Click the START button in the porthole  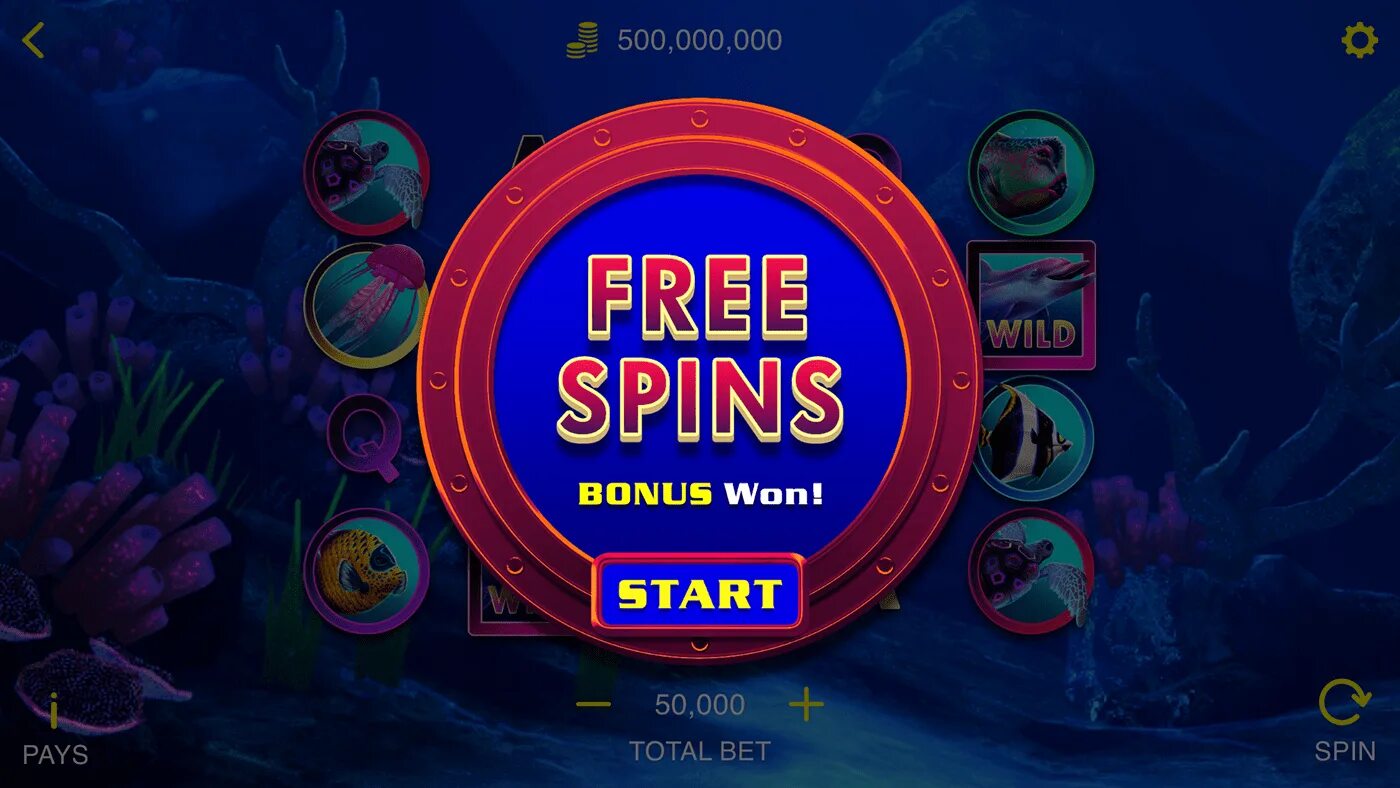699,593
